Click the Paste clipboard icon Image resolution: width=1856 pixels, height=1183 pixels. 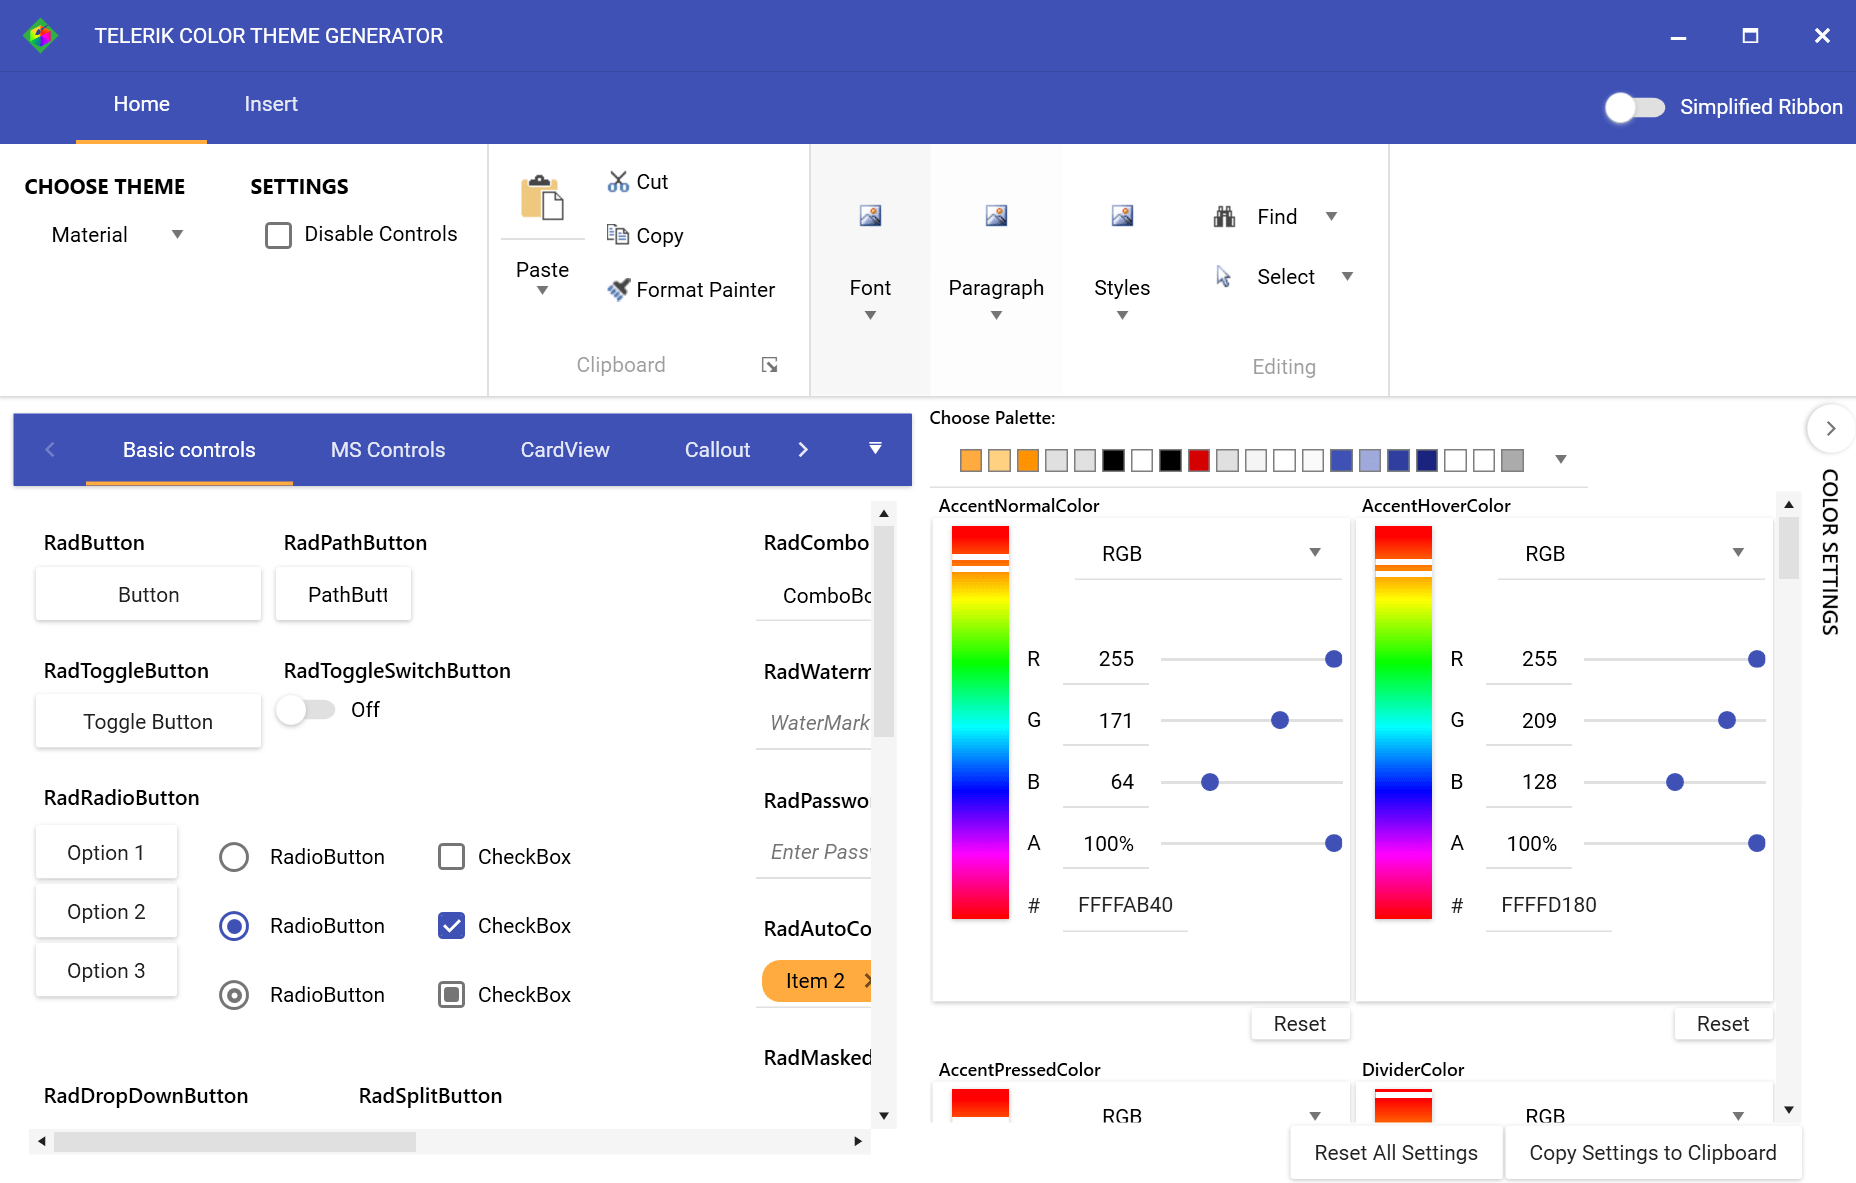(x=542, y=198)
